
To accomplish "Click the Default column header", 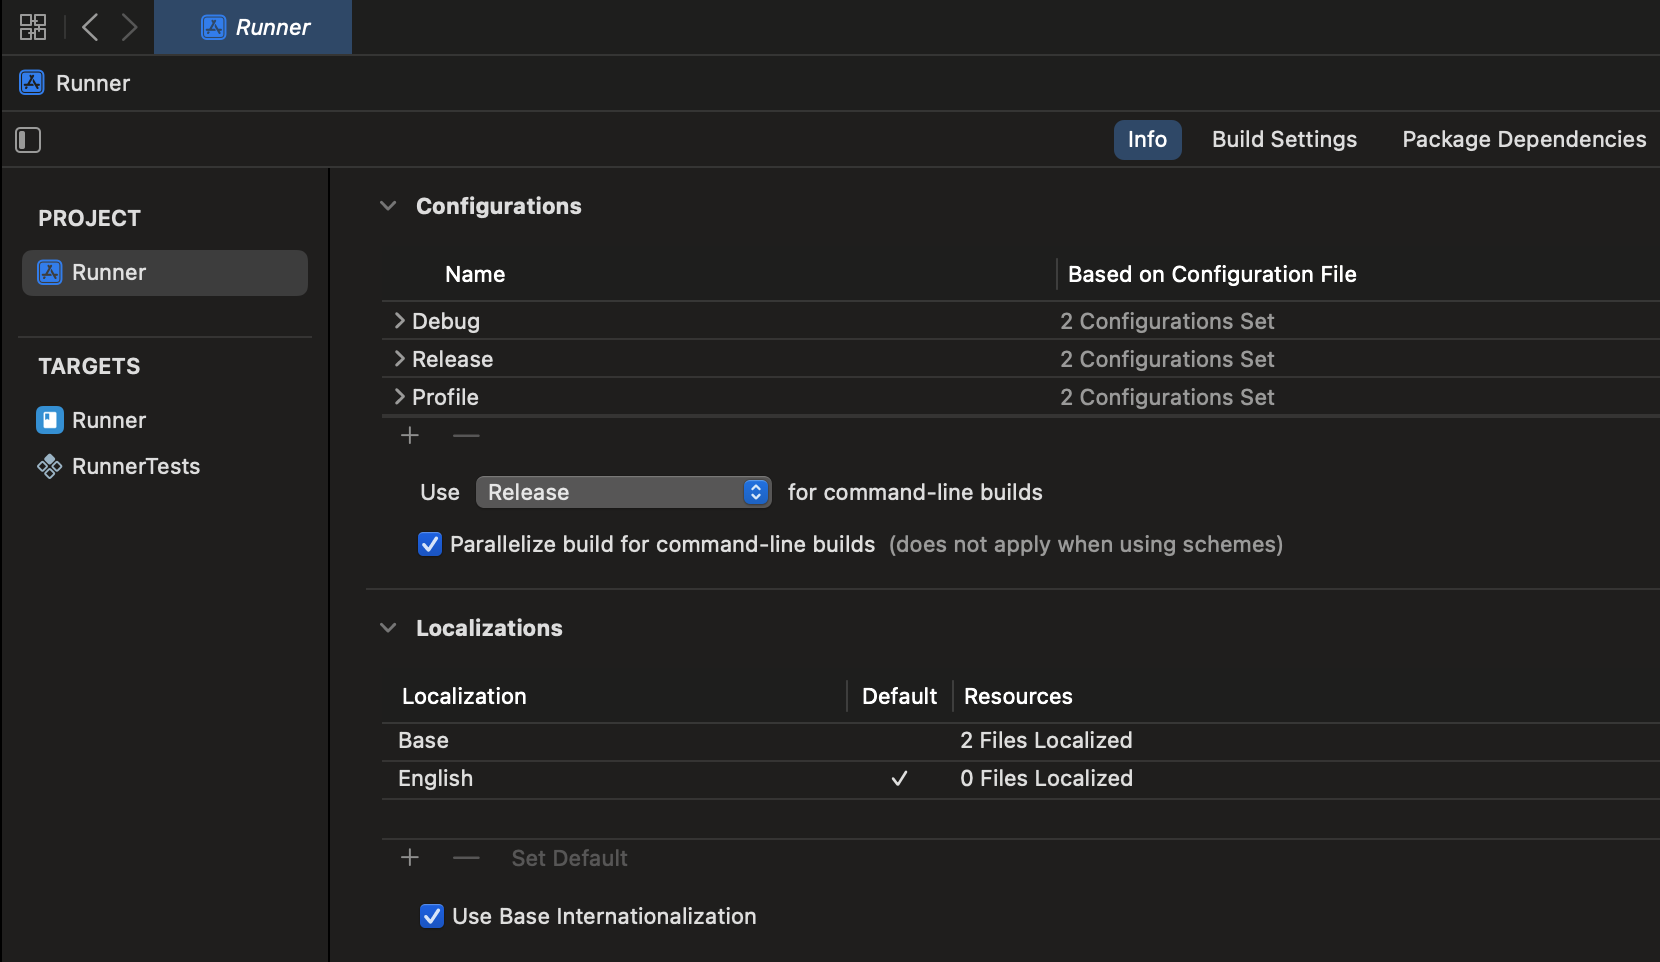I will (x=899, y=696).
